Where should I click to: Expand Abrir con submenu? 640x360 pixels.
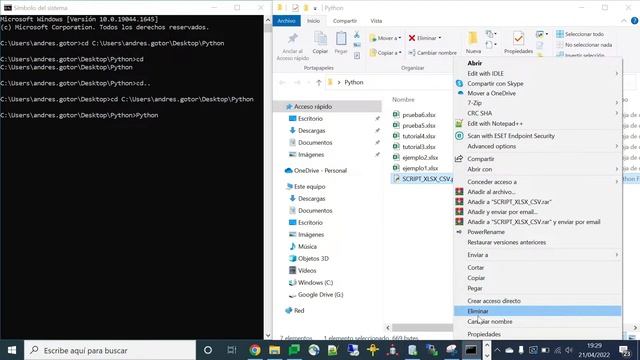[x=538, y=169]
